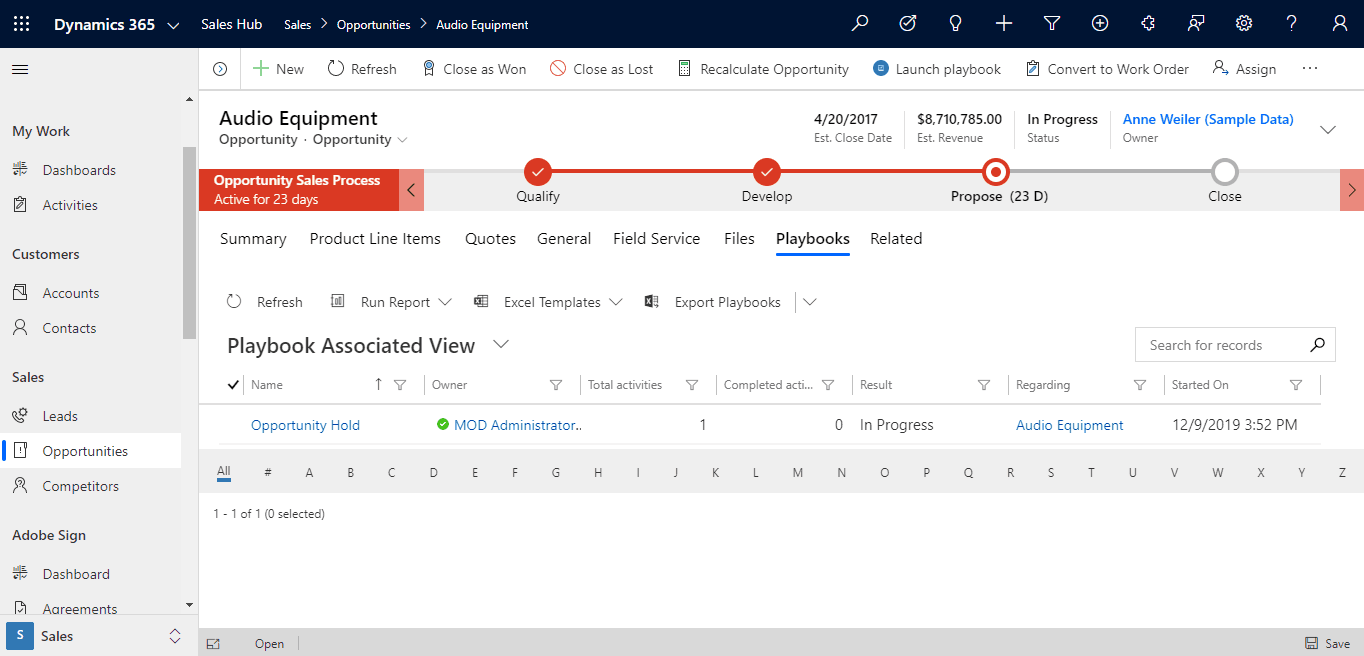Viewport: 1364px width, 656px height.
Task: Switch to the Summary tab
Action: tap(253, 239)
